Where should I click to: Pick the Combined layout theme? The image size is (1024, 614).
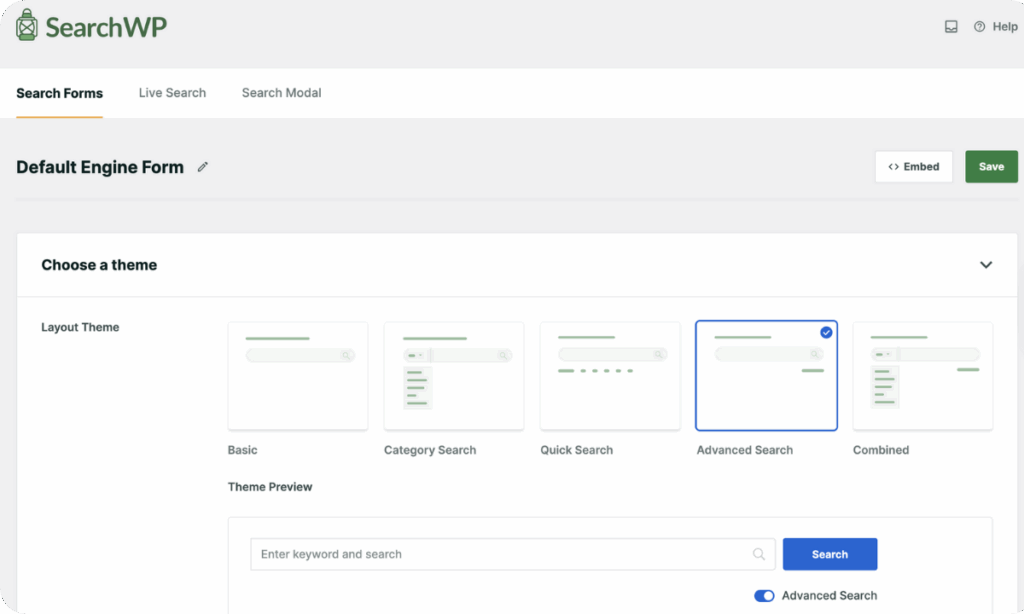pos(923,376)
